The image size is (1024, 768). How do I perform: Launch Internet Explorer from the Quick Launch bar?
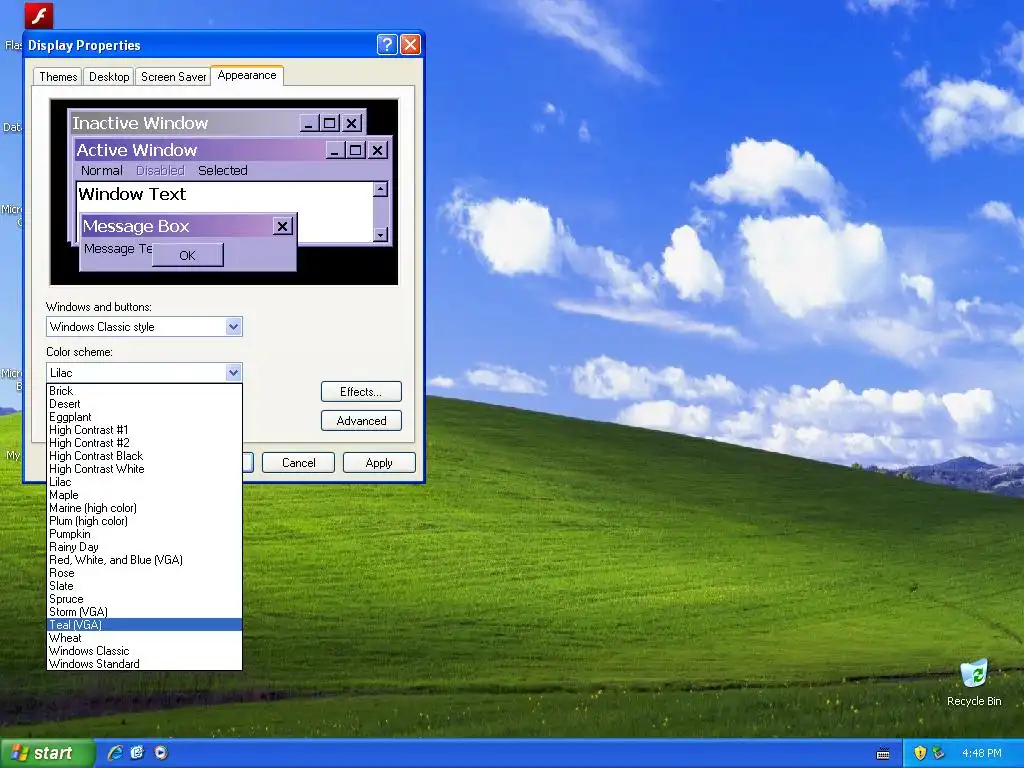[x=115, y=753]
